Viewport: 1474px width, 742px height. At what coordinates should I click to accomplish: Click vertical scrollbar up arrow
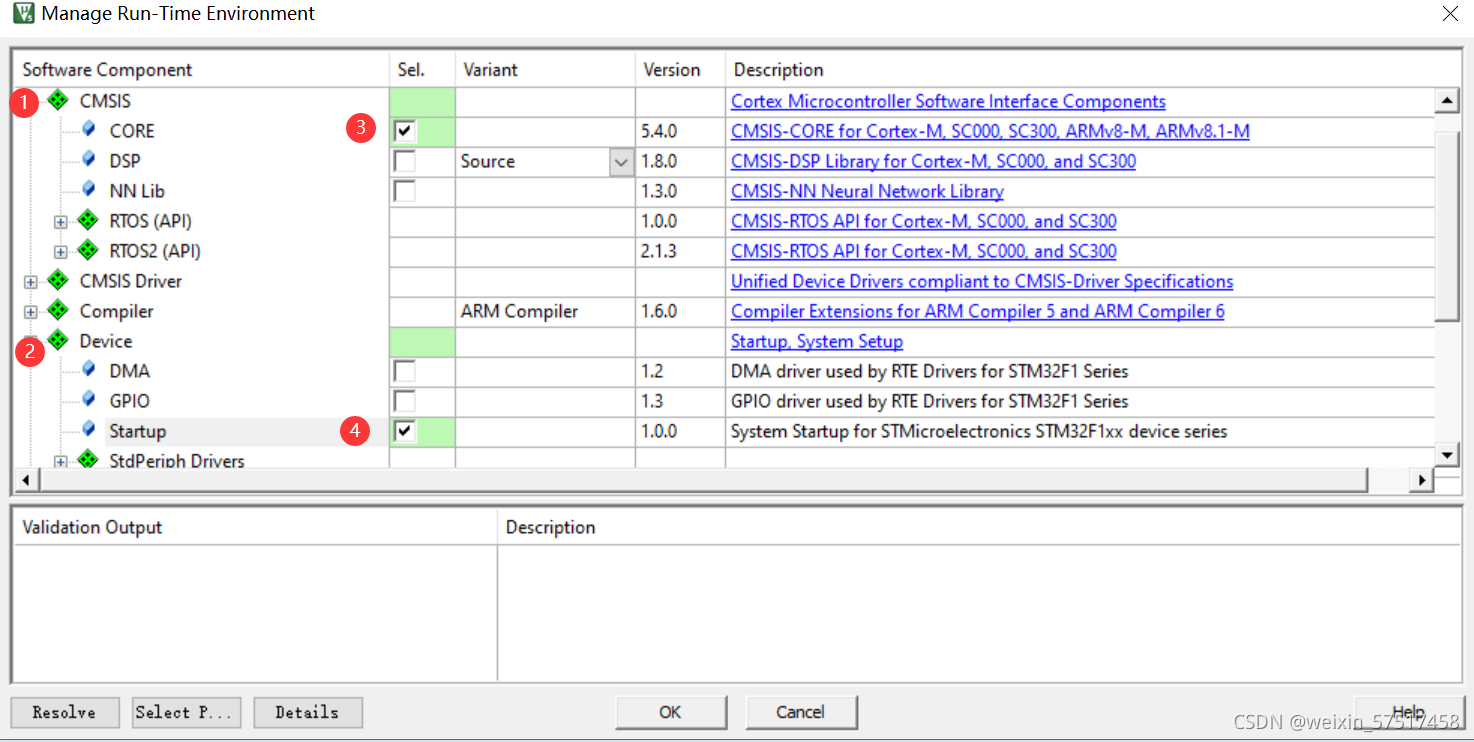1447,101
